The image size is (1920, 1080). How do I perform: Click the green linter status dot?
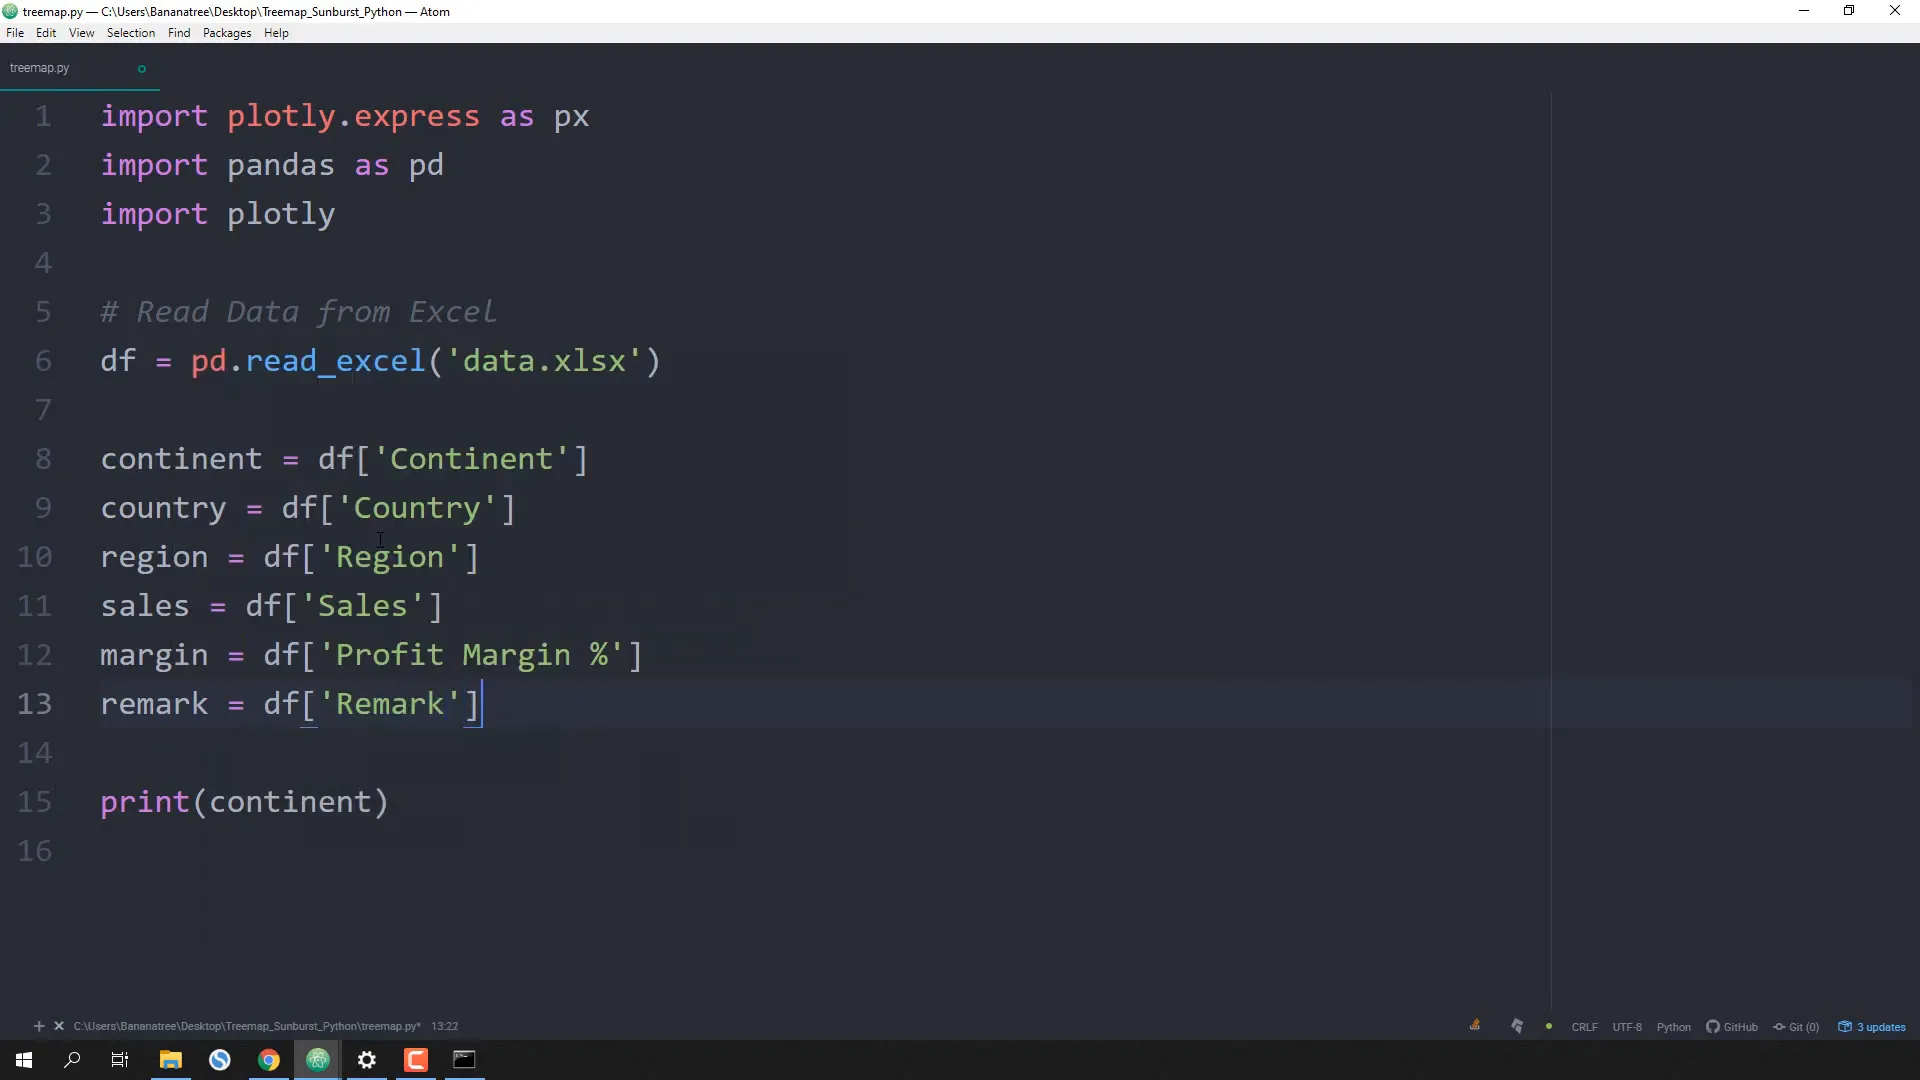coord(1549,1026)
